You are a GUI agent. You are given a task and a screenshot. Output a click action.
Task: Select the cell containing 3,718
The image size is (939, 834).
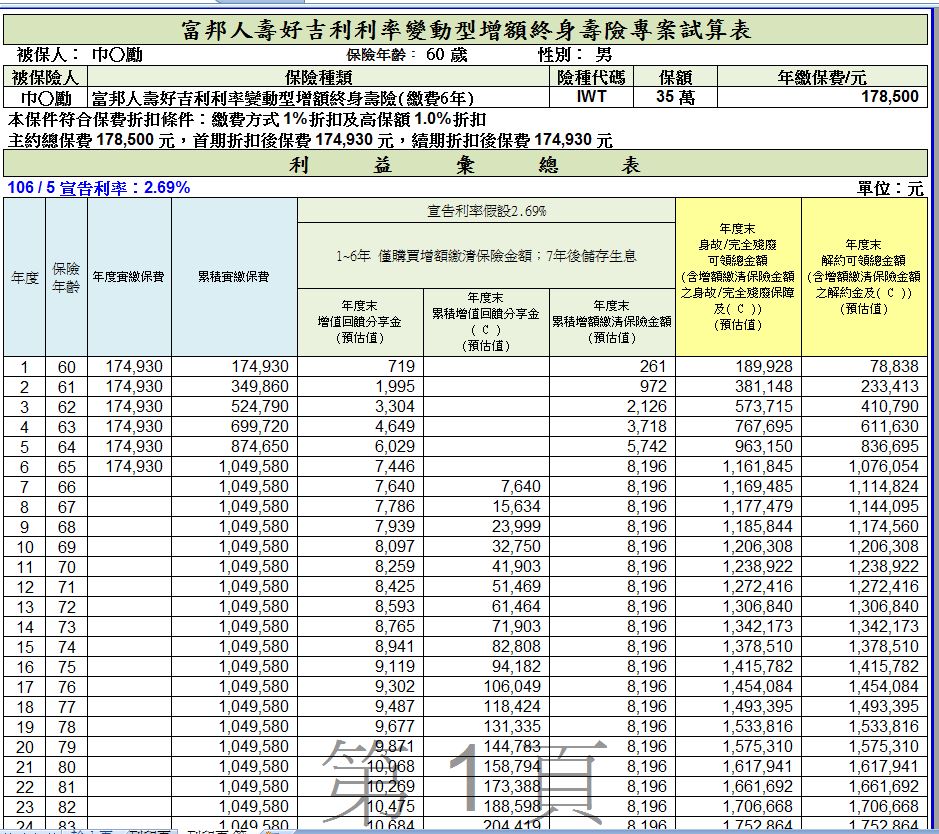(x=612, y=427)
